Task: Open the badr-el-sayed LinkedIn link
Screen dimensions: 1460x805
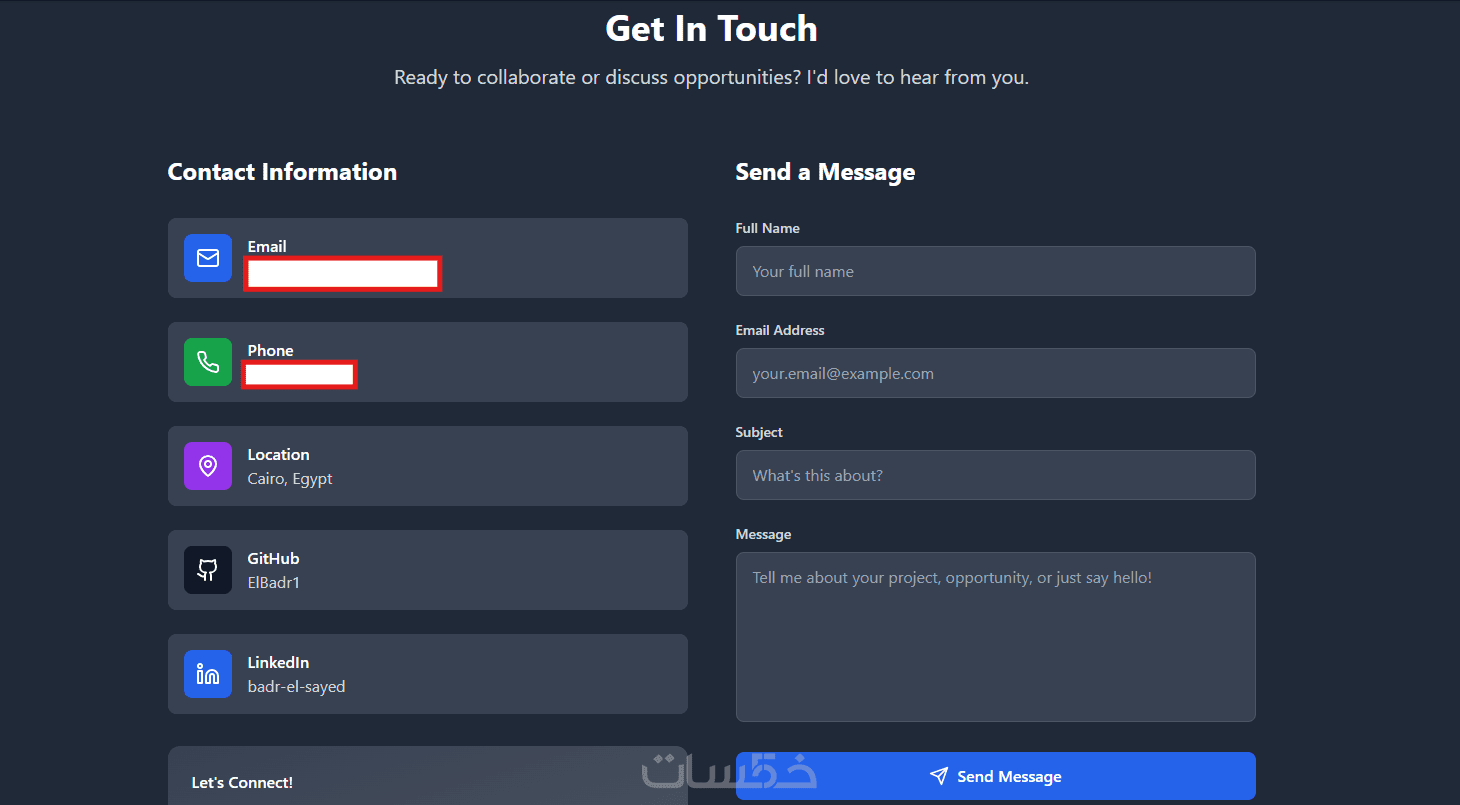Action: click(x=296, y=686)
